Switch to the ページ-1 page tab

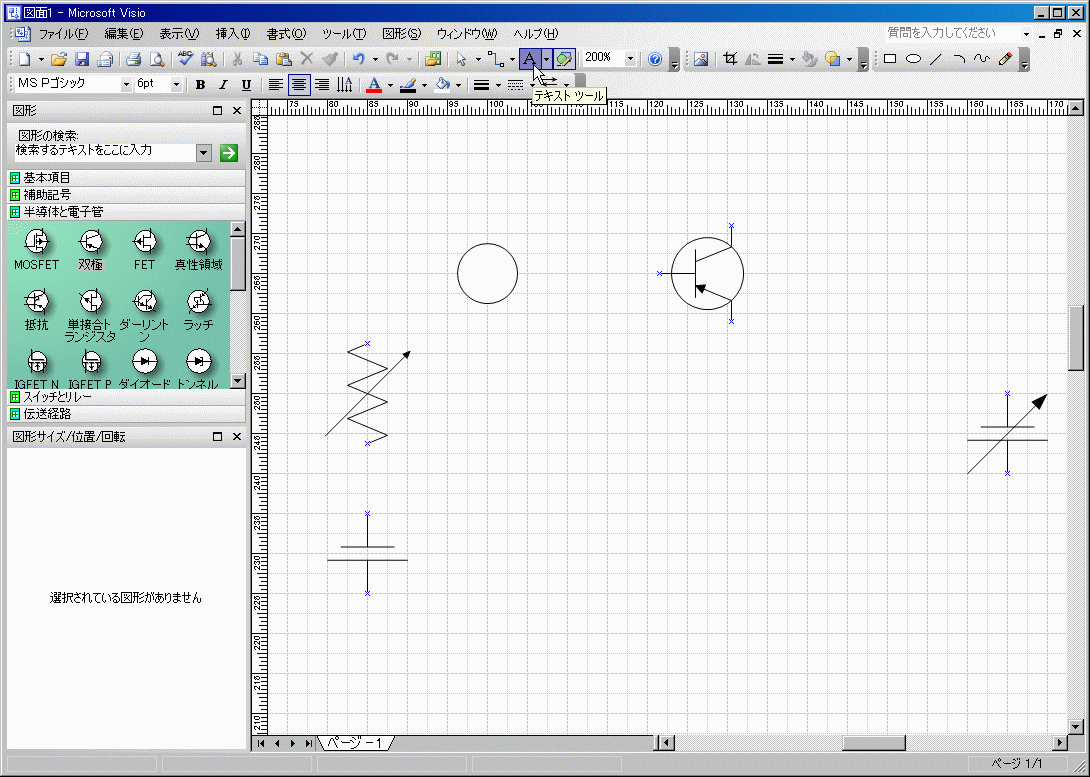click(x=355, y=743)
